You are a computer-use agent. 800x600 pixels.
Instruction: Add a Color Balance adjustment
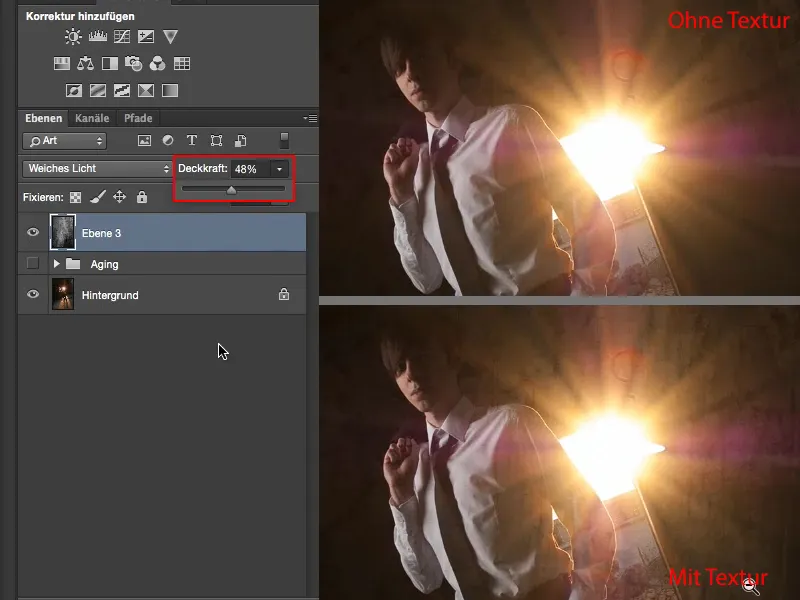pyautogui.click(x=85, y=62)
